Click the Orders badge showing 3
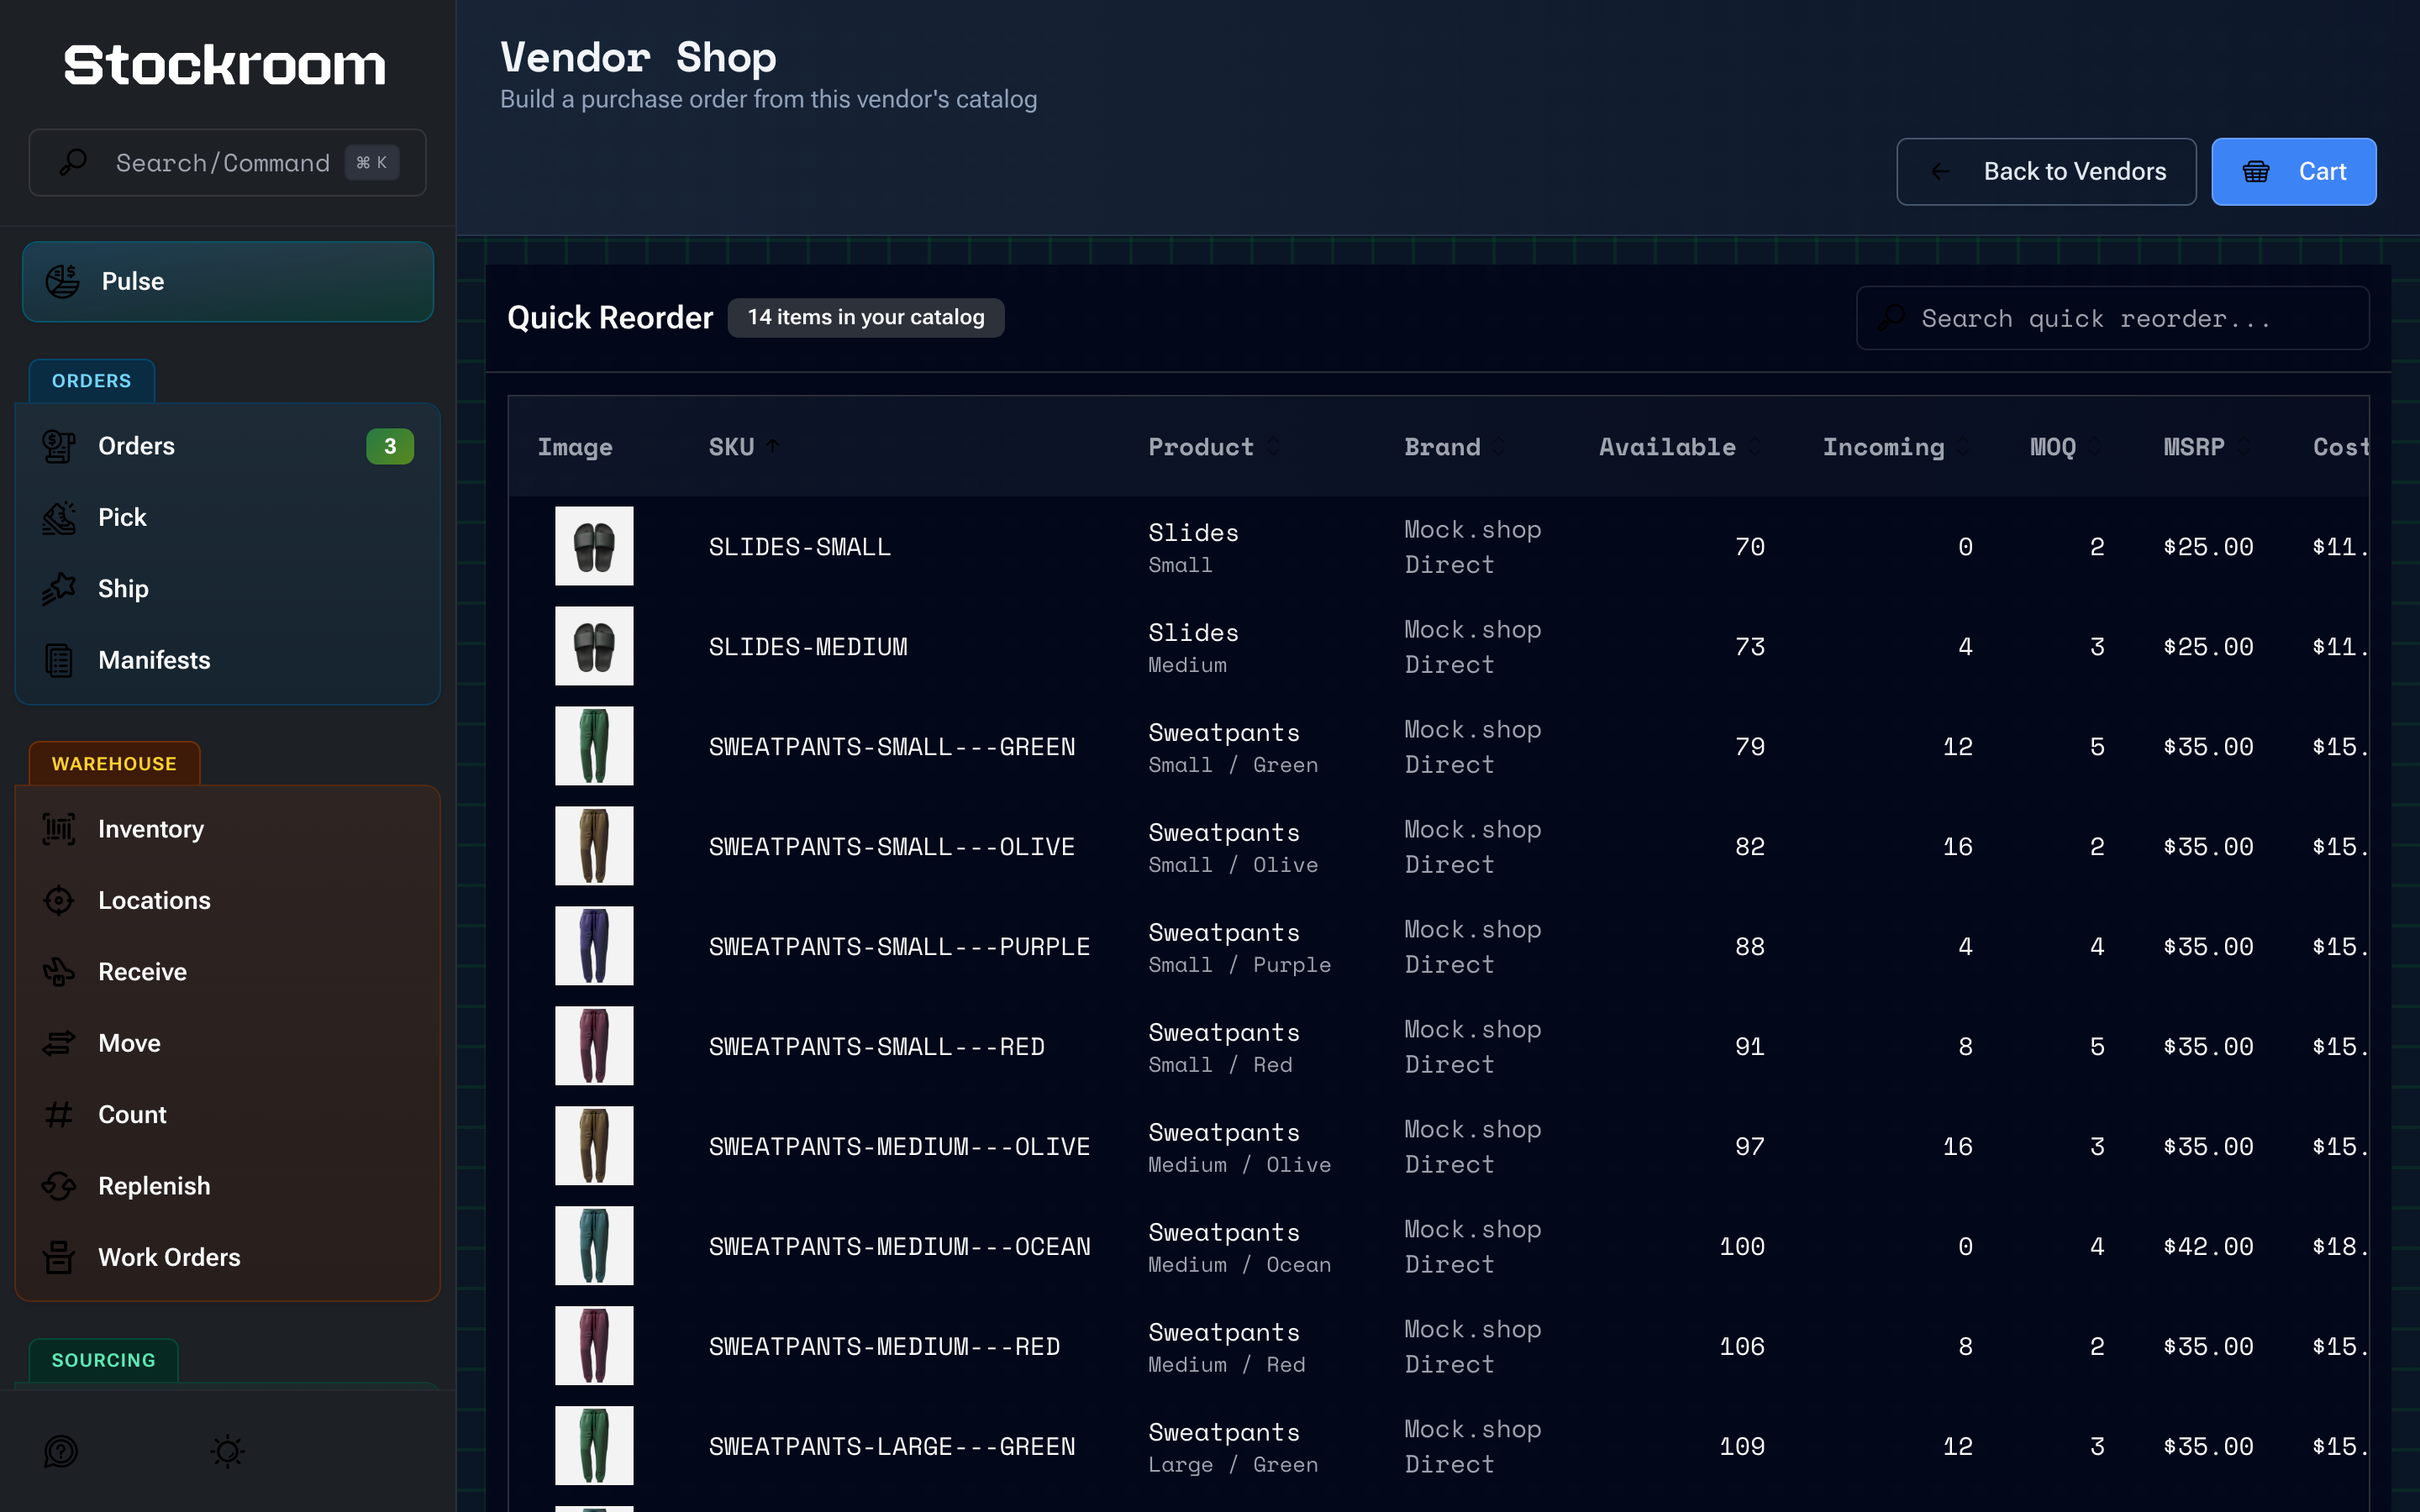Image resolution: width=2420 pixels, height=1512 pixels. coord(390,446)
